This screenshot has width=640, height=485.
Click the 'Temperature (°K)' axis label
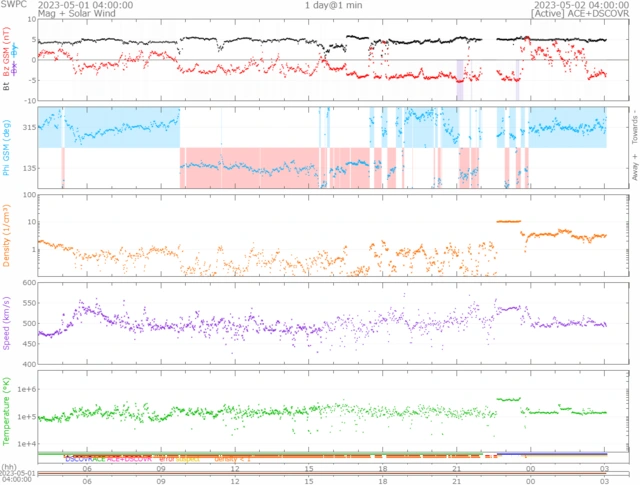6,411
